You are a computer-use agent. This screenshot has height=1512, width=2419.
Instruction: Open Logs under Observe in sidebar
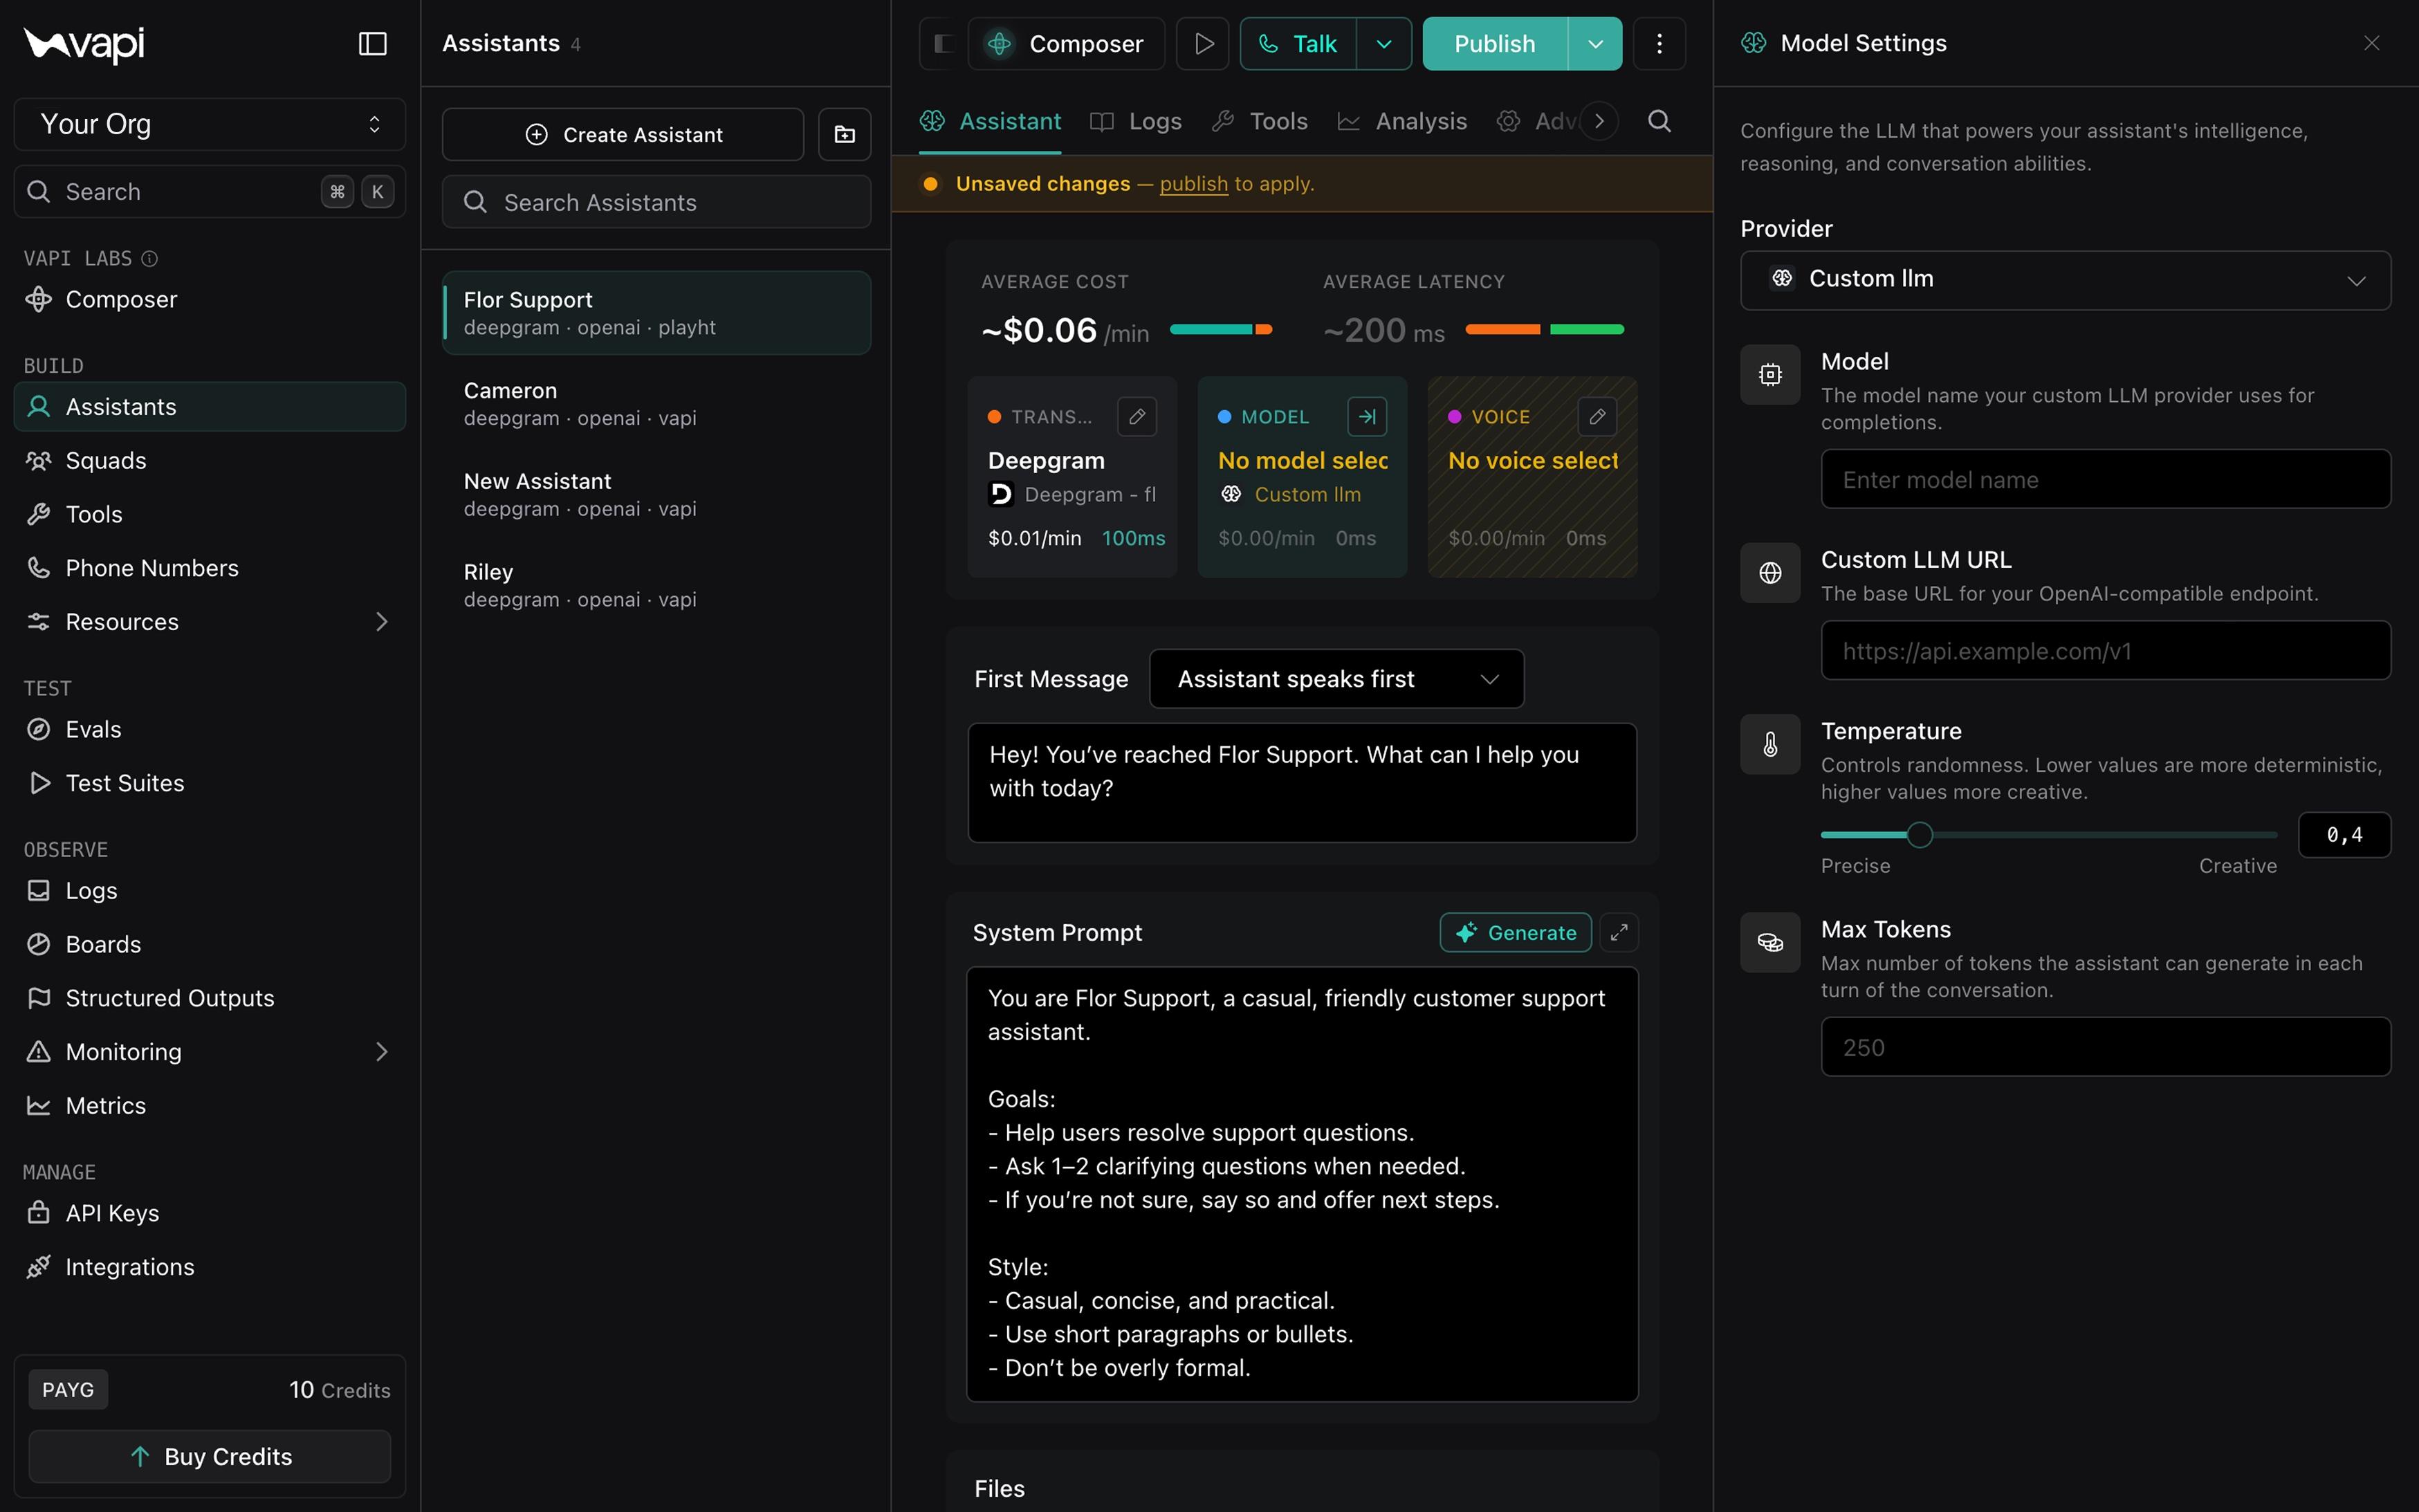pos(210,890)
